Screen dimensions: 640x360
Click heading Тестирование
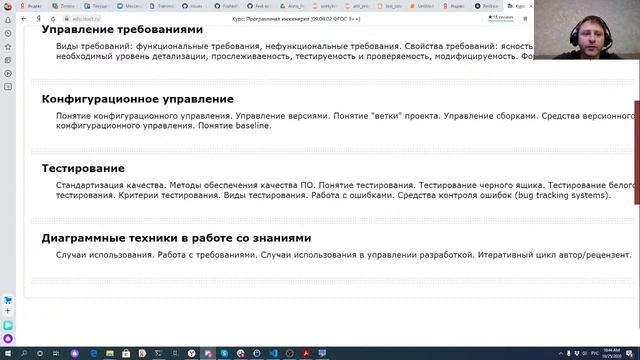click(83, 169)
